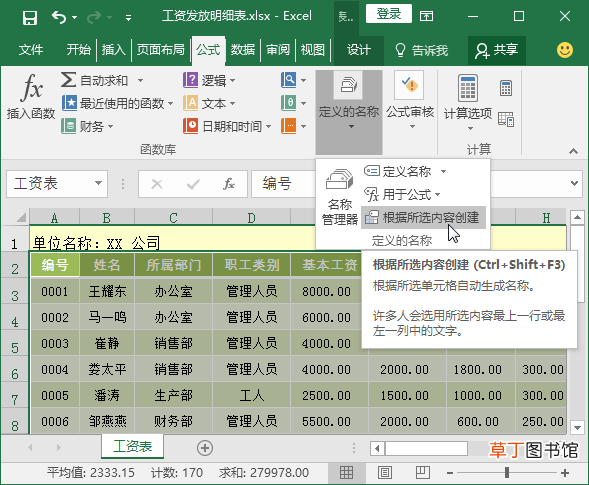Open the Customize Quick Access Toolbar arrow
This screenshot has height=485, width=589.
point(128,18)
